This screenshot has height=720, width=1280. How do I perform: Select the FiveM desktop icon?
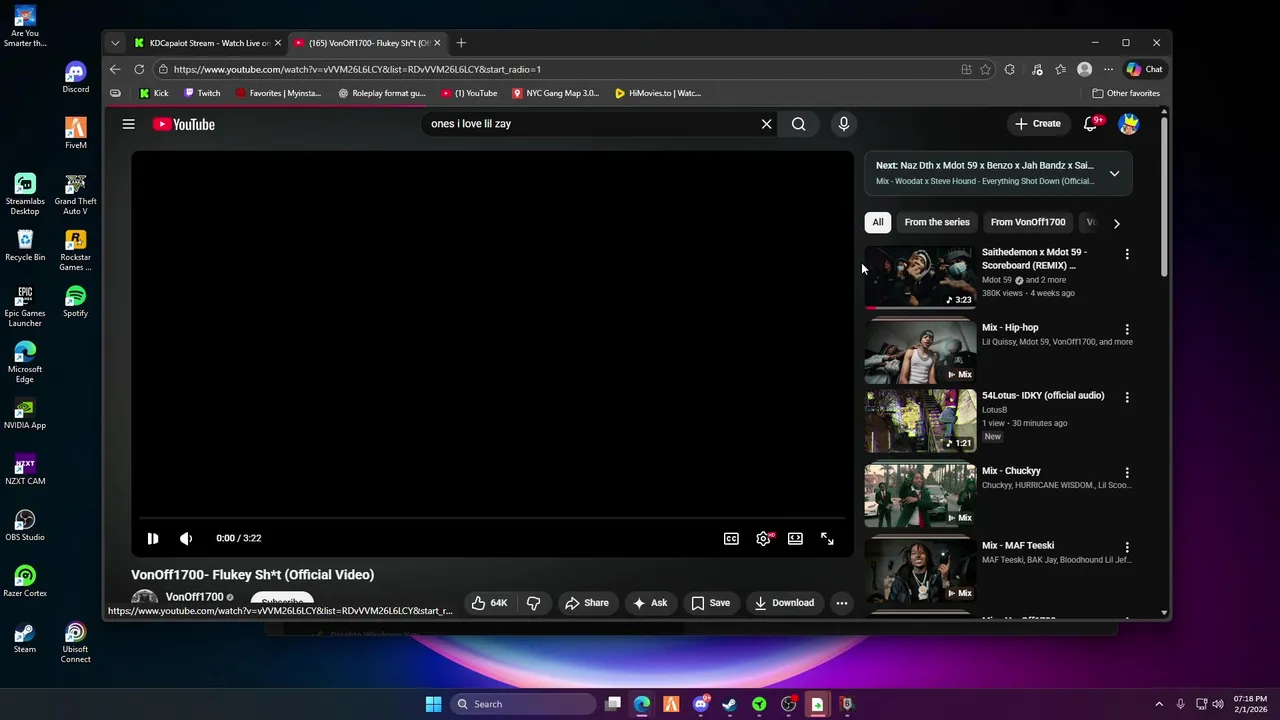tap(75, 133)
